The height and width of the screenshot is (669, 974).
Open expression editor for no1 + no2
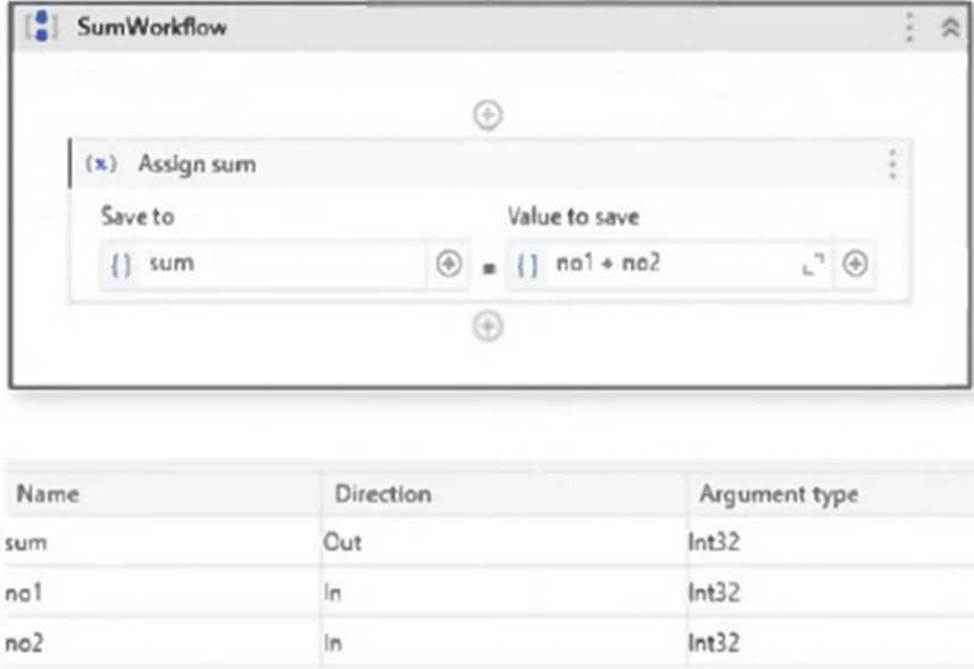tap(812, 264)
